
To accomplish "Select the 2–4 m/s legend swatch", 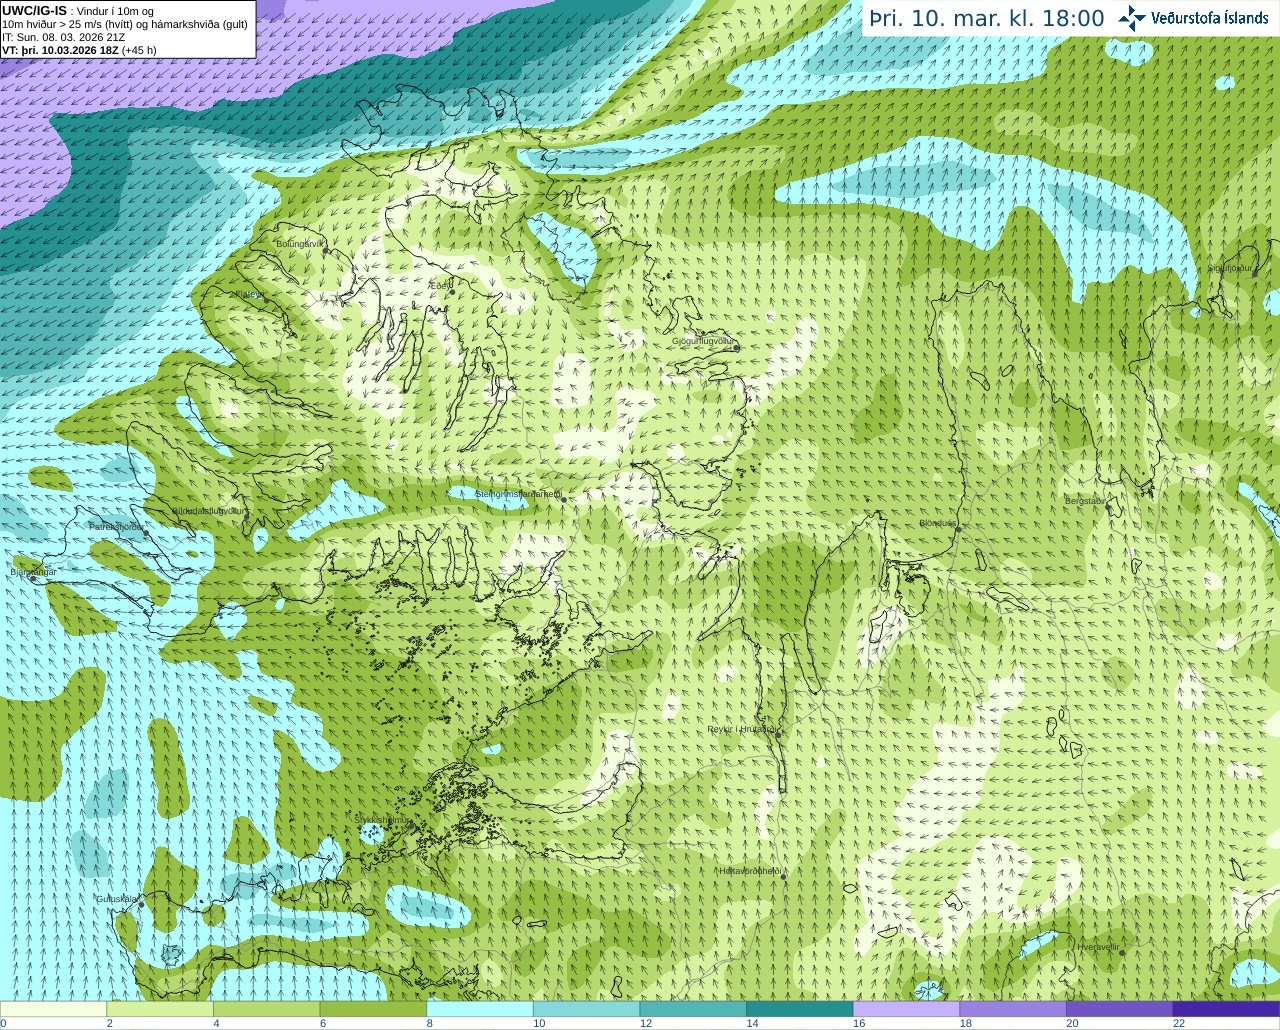I will [x=160, y=1009].
